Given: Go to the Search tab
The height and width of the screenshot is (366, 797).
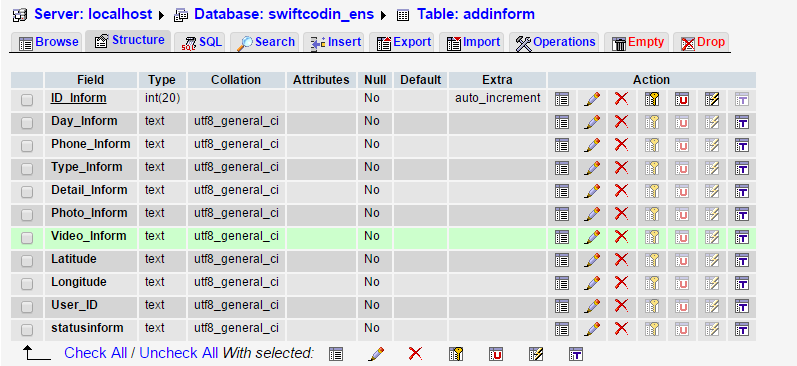Looking at the screenshot, I should tap(266, 42).
